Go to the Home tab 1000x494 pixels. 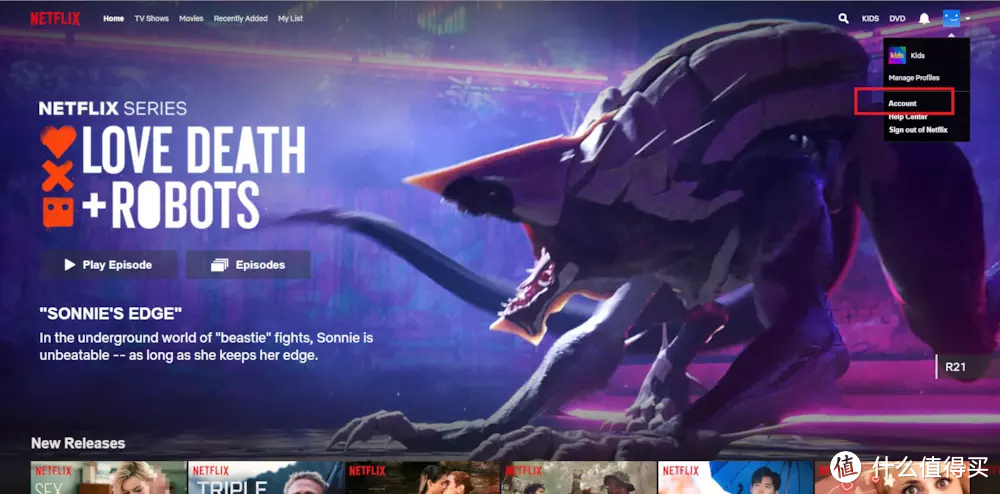click(x=114, y=18)
